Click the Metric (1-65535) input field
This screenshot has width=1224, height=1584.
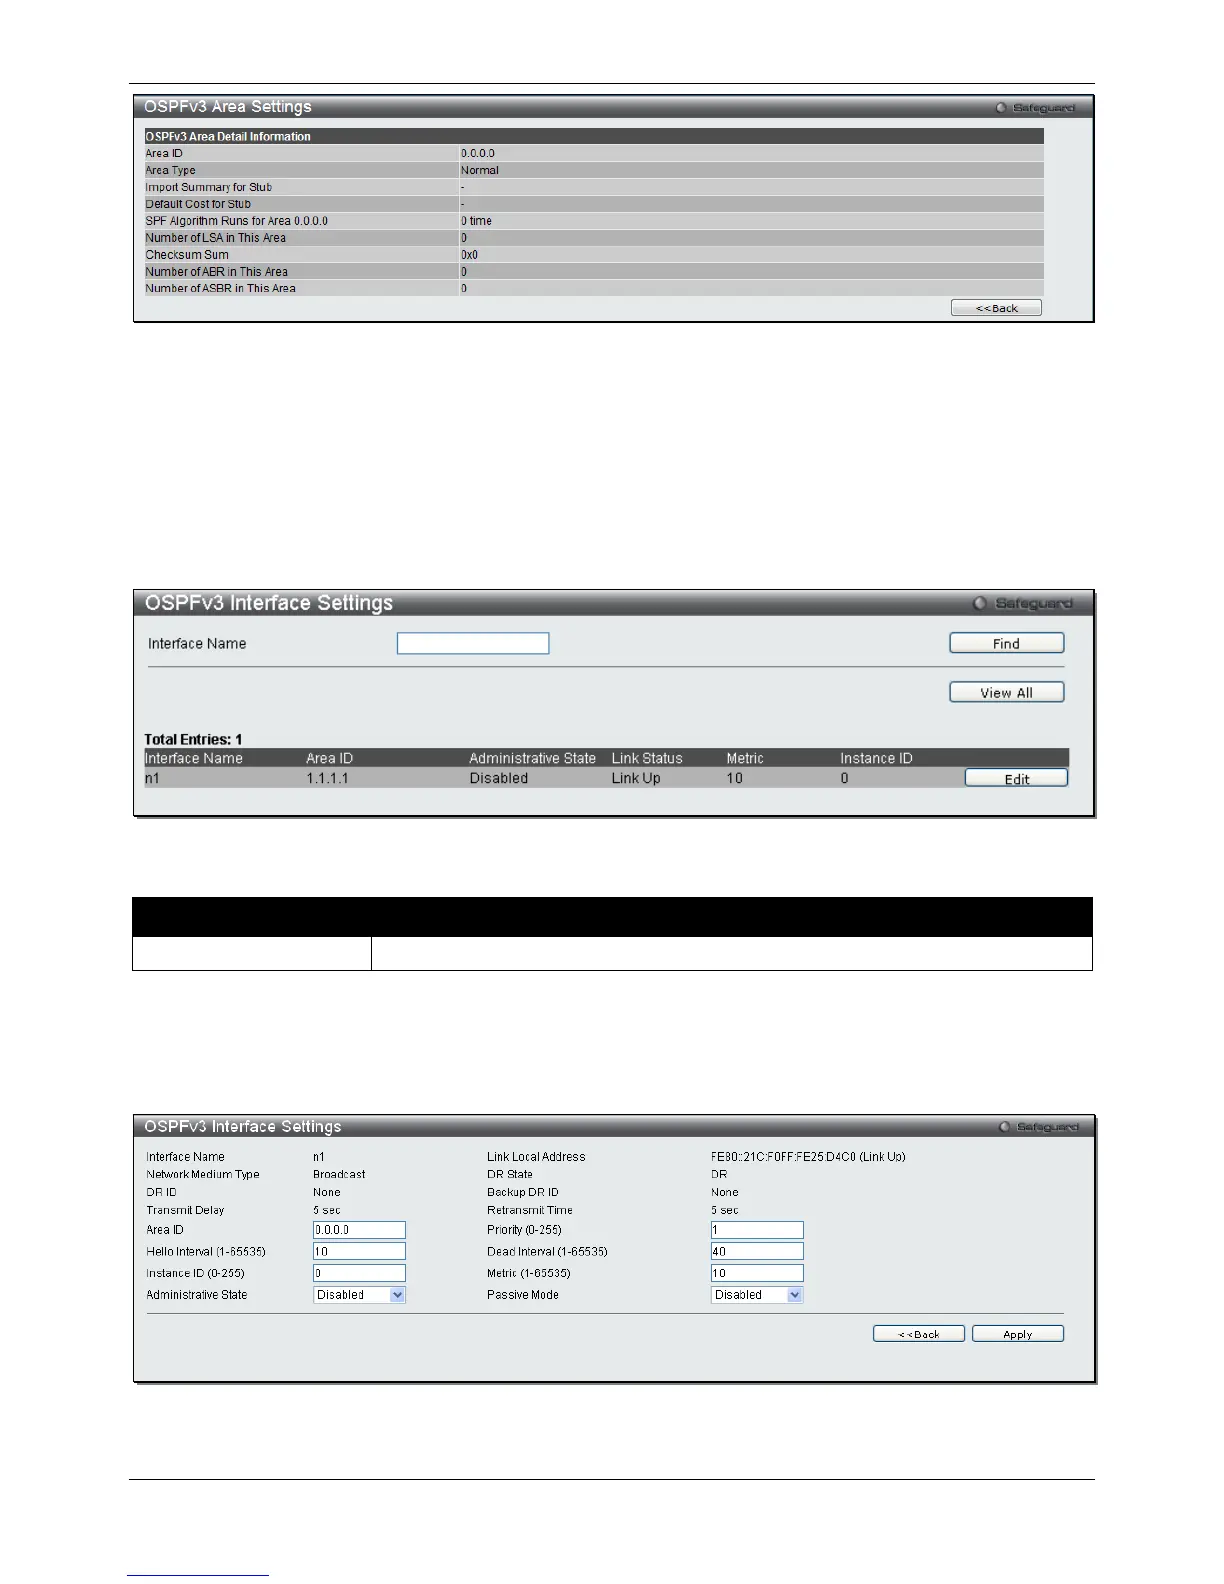(x=757, y=1273)
